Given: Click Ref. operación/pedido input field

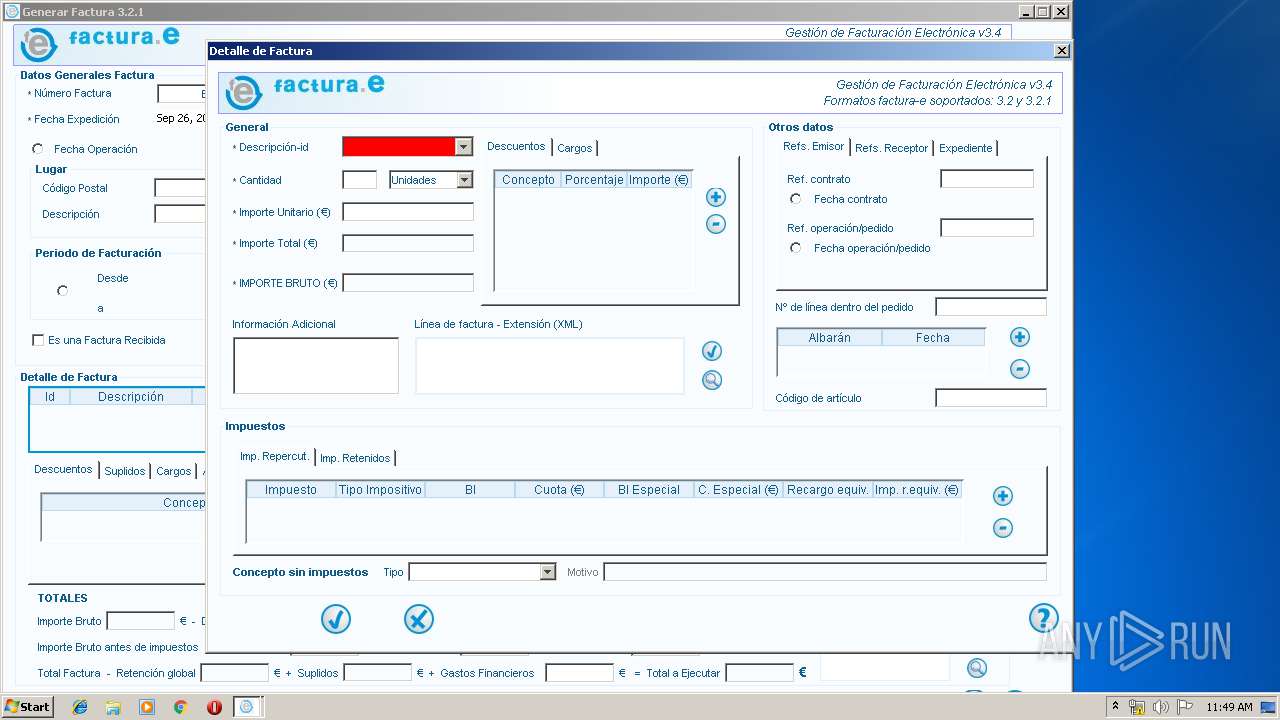Looking at the screenshot, I should tap(987, 228).
